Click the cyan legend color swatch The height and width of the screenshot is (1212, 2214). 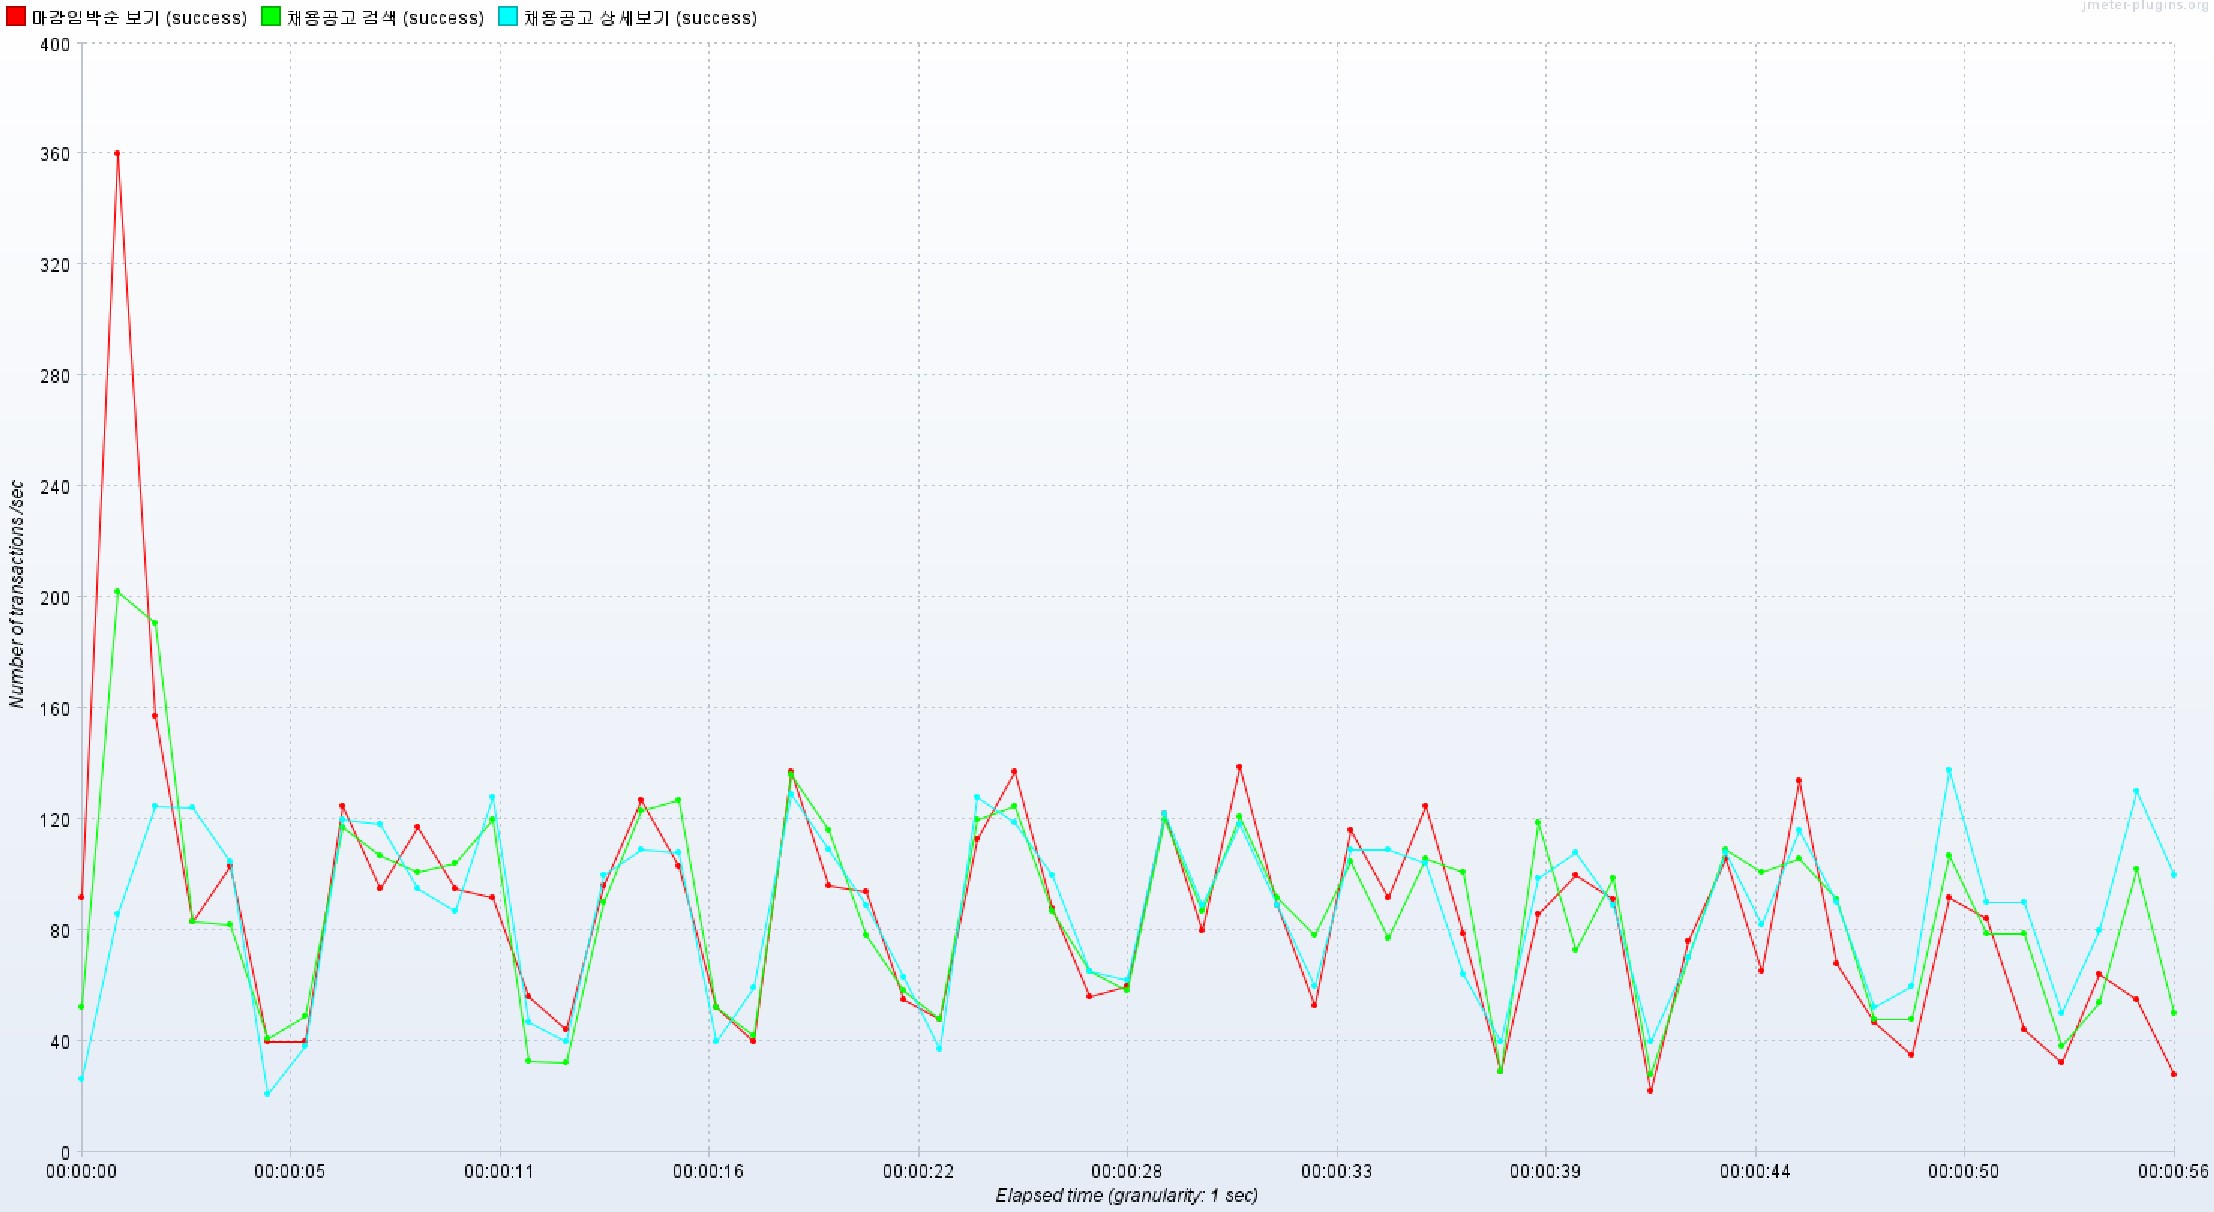tap(508, 17)
